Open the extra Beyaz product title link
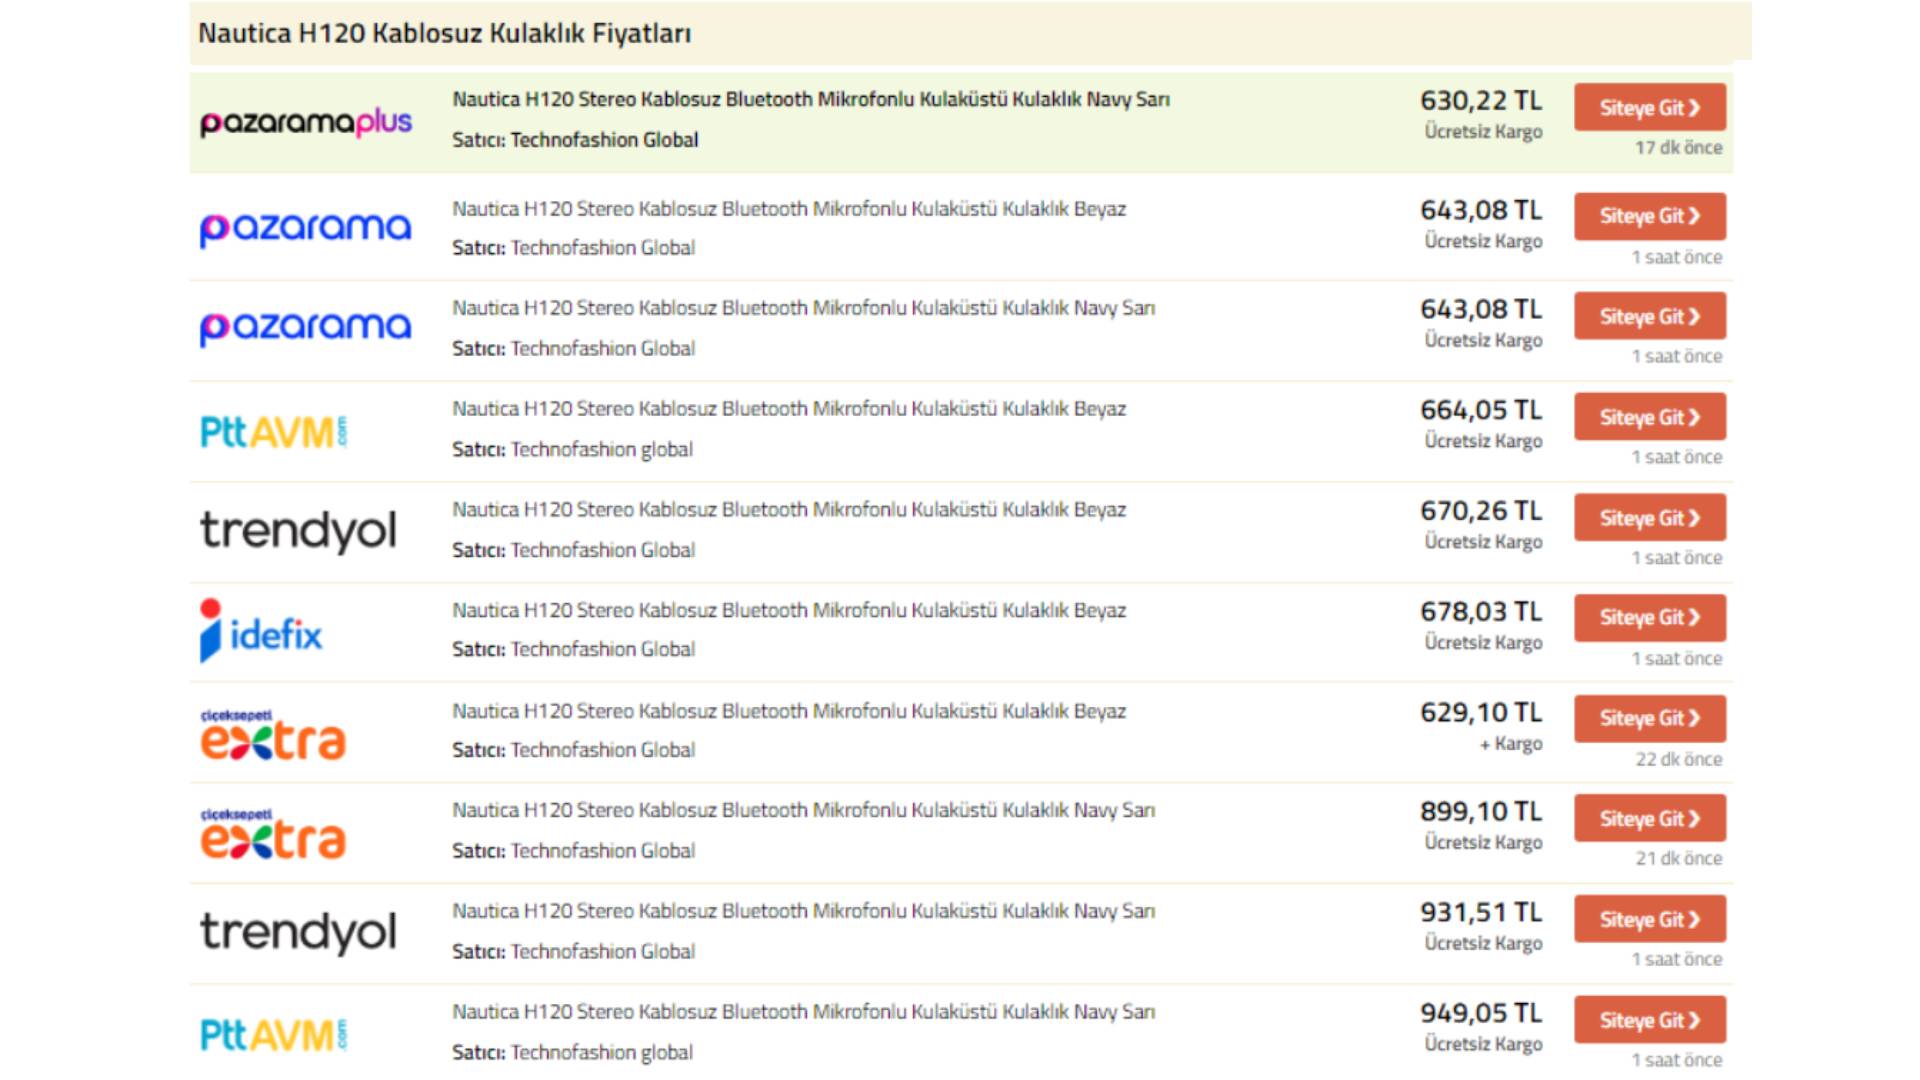This screenshot has width=1920, height=1080. click(789, 711)
